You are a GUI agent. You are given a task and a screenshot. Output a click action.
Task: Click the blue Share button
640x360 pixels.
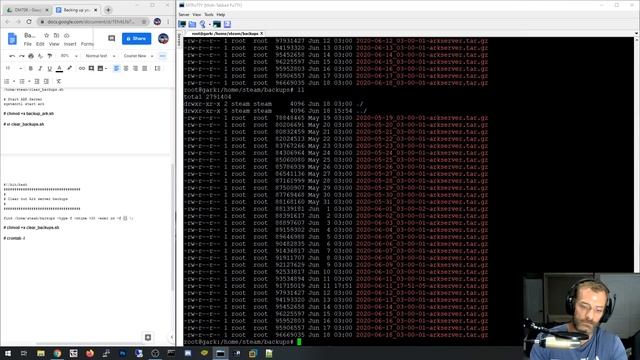click(x=136, y=39)
